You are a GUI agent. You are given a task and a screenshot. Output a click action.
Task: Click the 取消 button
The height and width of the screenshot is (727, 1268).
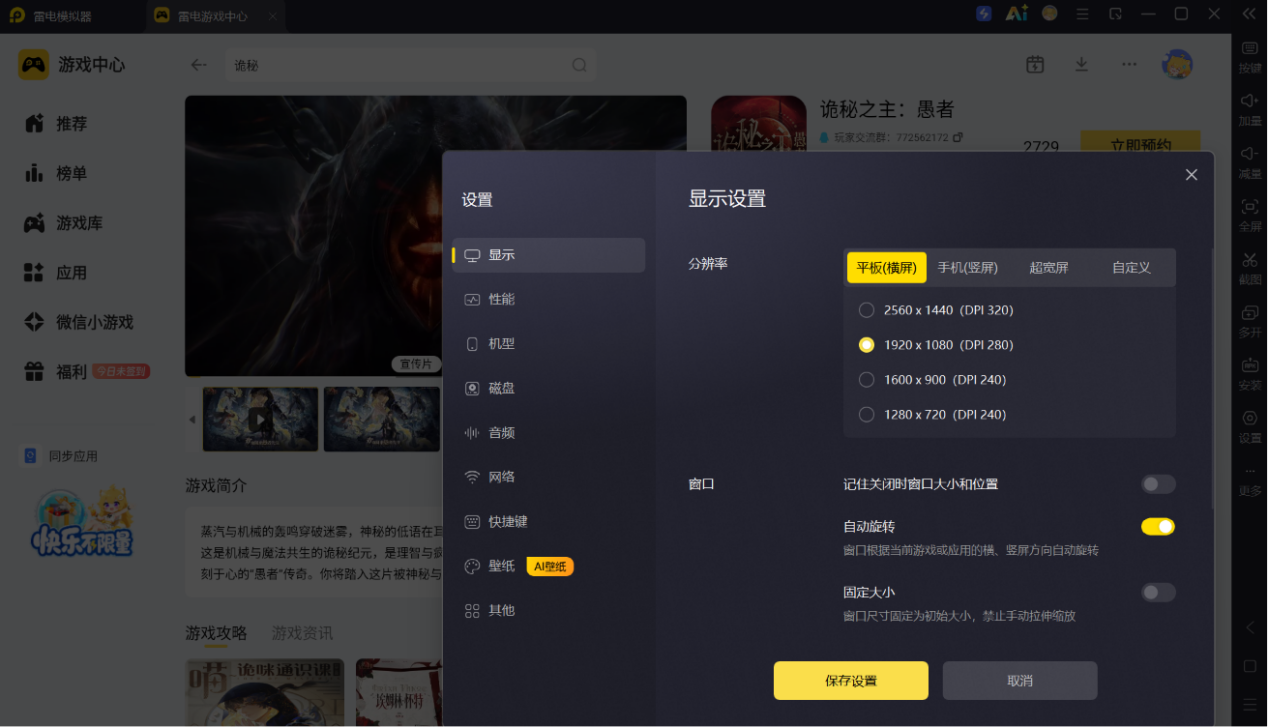[1020, 681]
